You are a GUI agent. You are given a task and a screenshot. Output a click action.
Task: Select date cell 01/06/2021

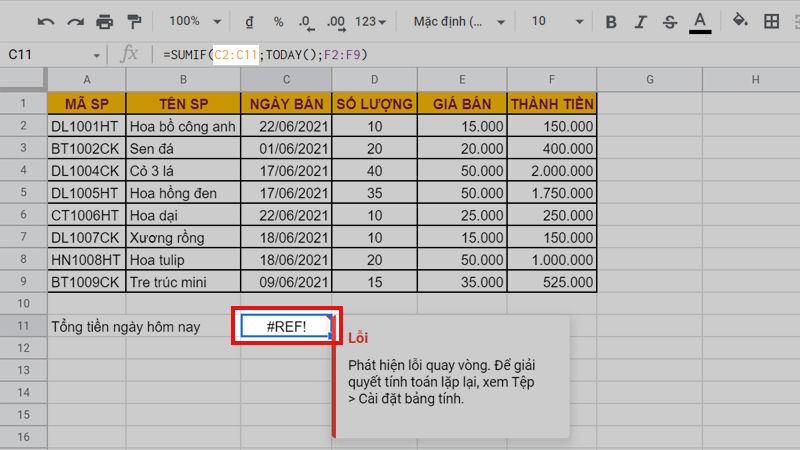pyautogui.click(x=286, y=148)
